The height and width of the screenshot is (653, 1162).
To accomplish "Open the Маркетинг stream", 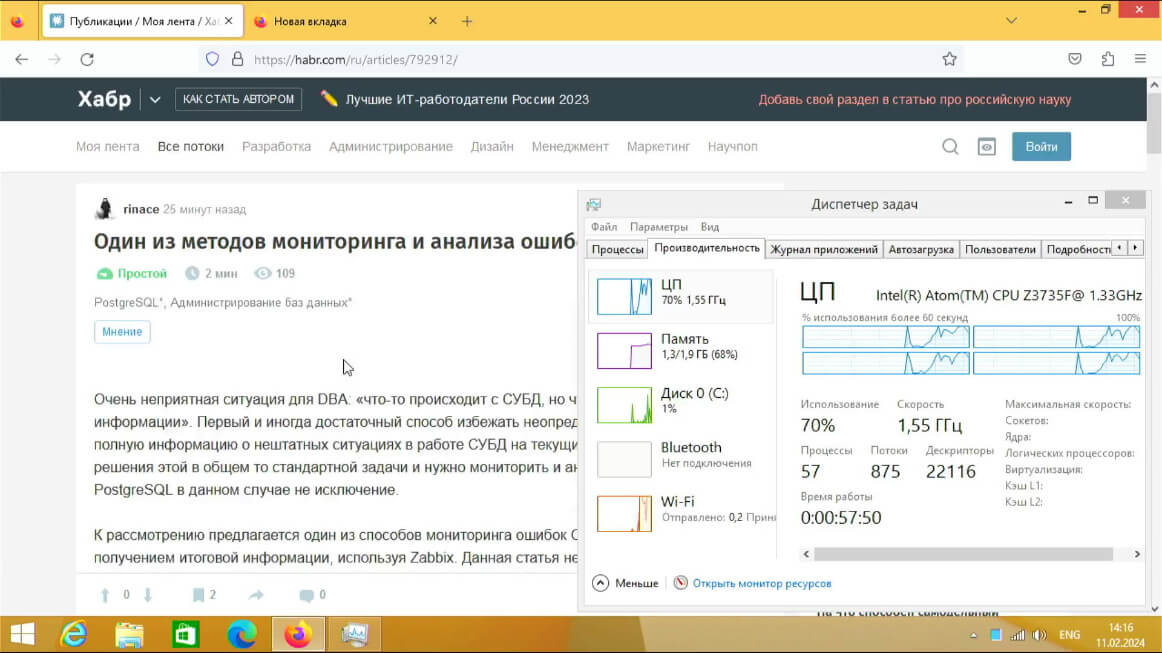I will pyautogui.click(x=658, y=147).
